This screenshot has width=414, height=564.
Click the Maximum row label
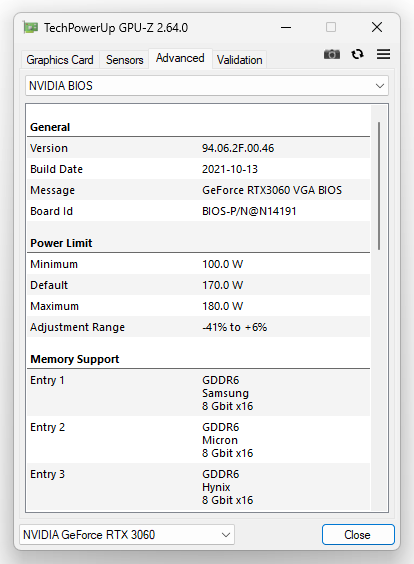click(54, 306)
